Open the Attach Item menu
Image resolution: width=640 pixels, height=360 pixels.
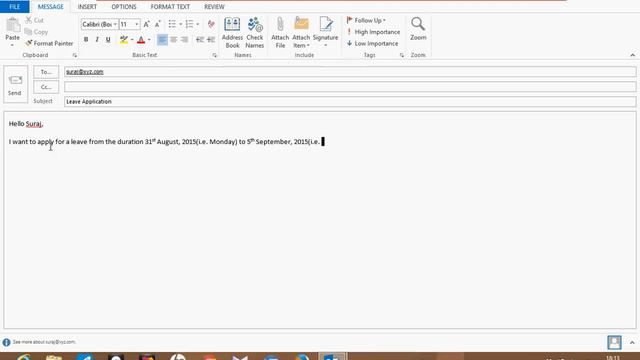pyautogui.click(x=301, y=33)
